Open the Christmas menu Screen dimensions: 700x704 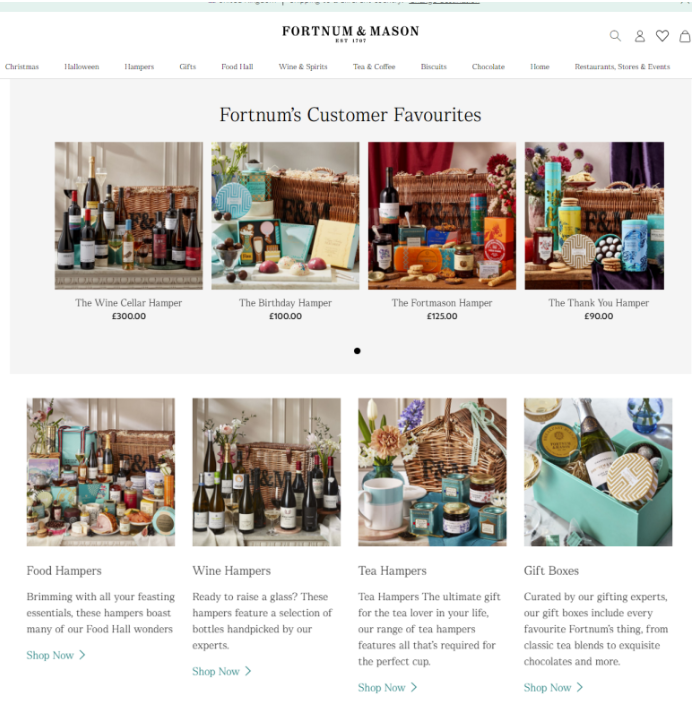tap(22, 66)
